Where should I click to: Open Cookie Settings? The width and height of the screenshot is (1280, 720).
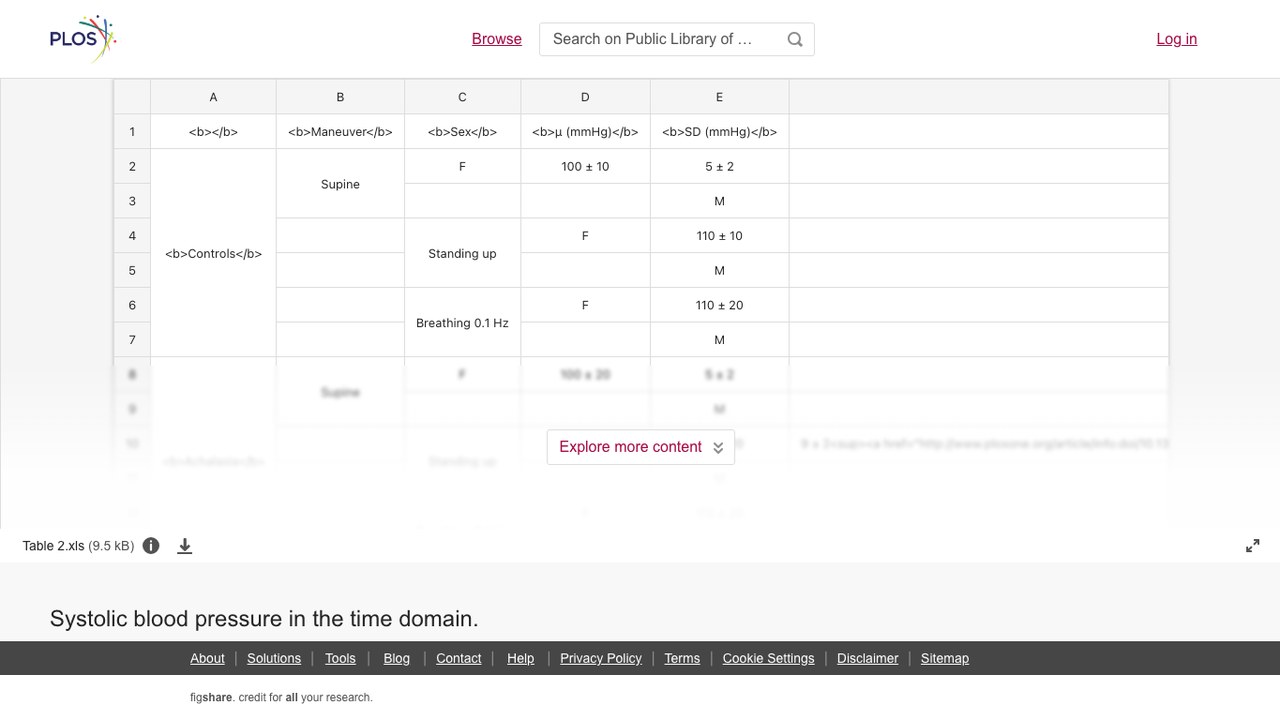pyautogui.click(x=769, y=658)
